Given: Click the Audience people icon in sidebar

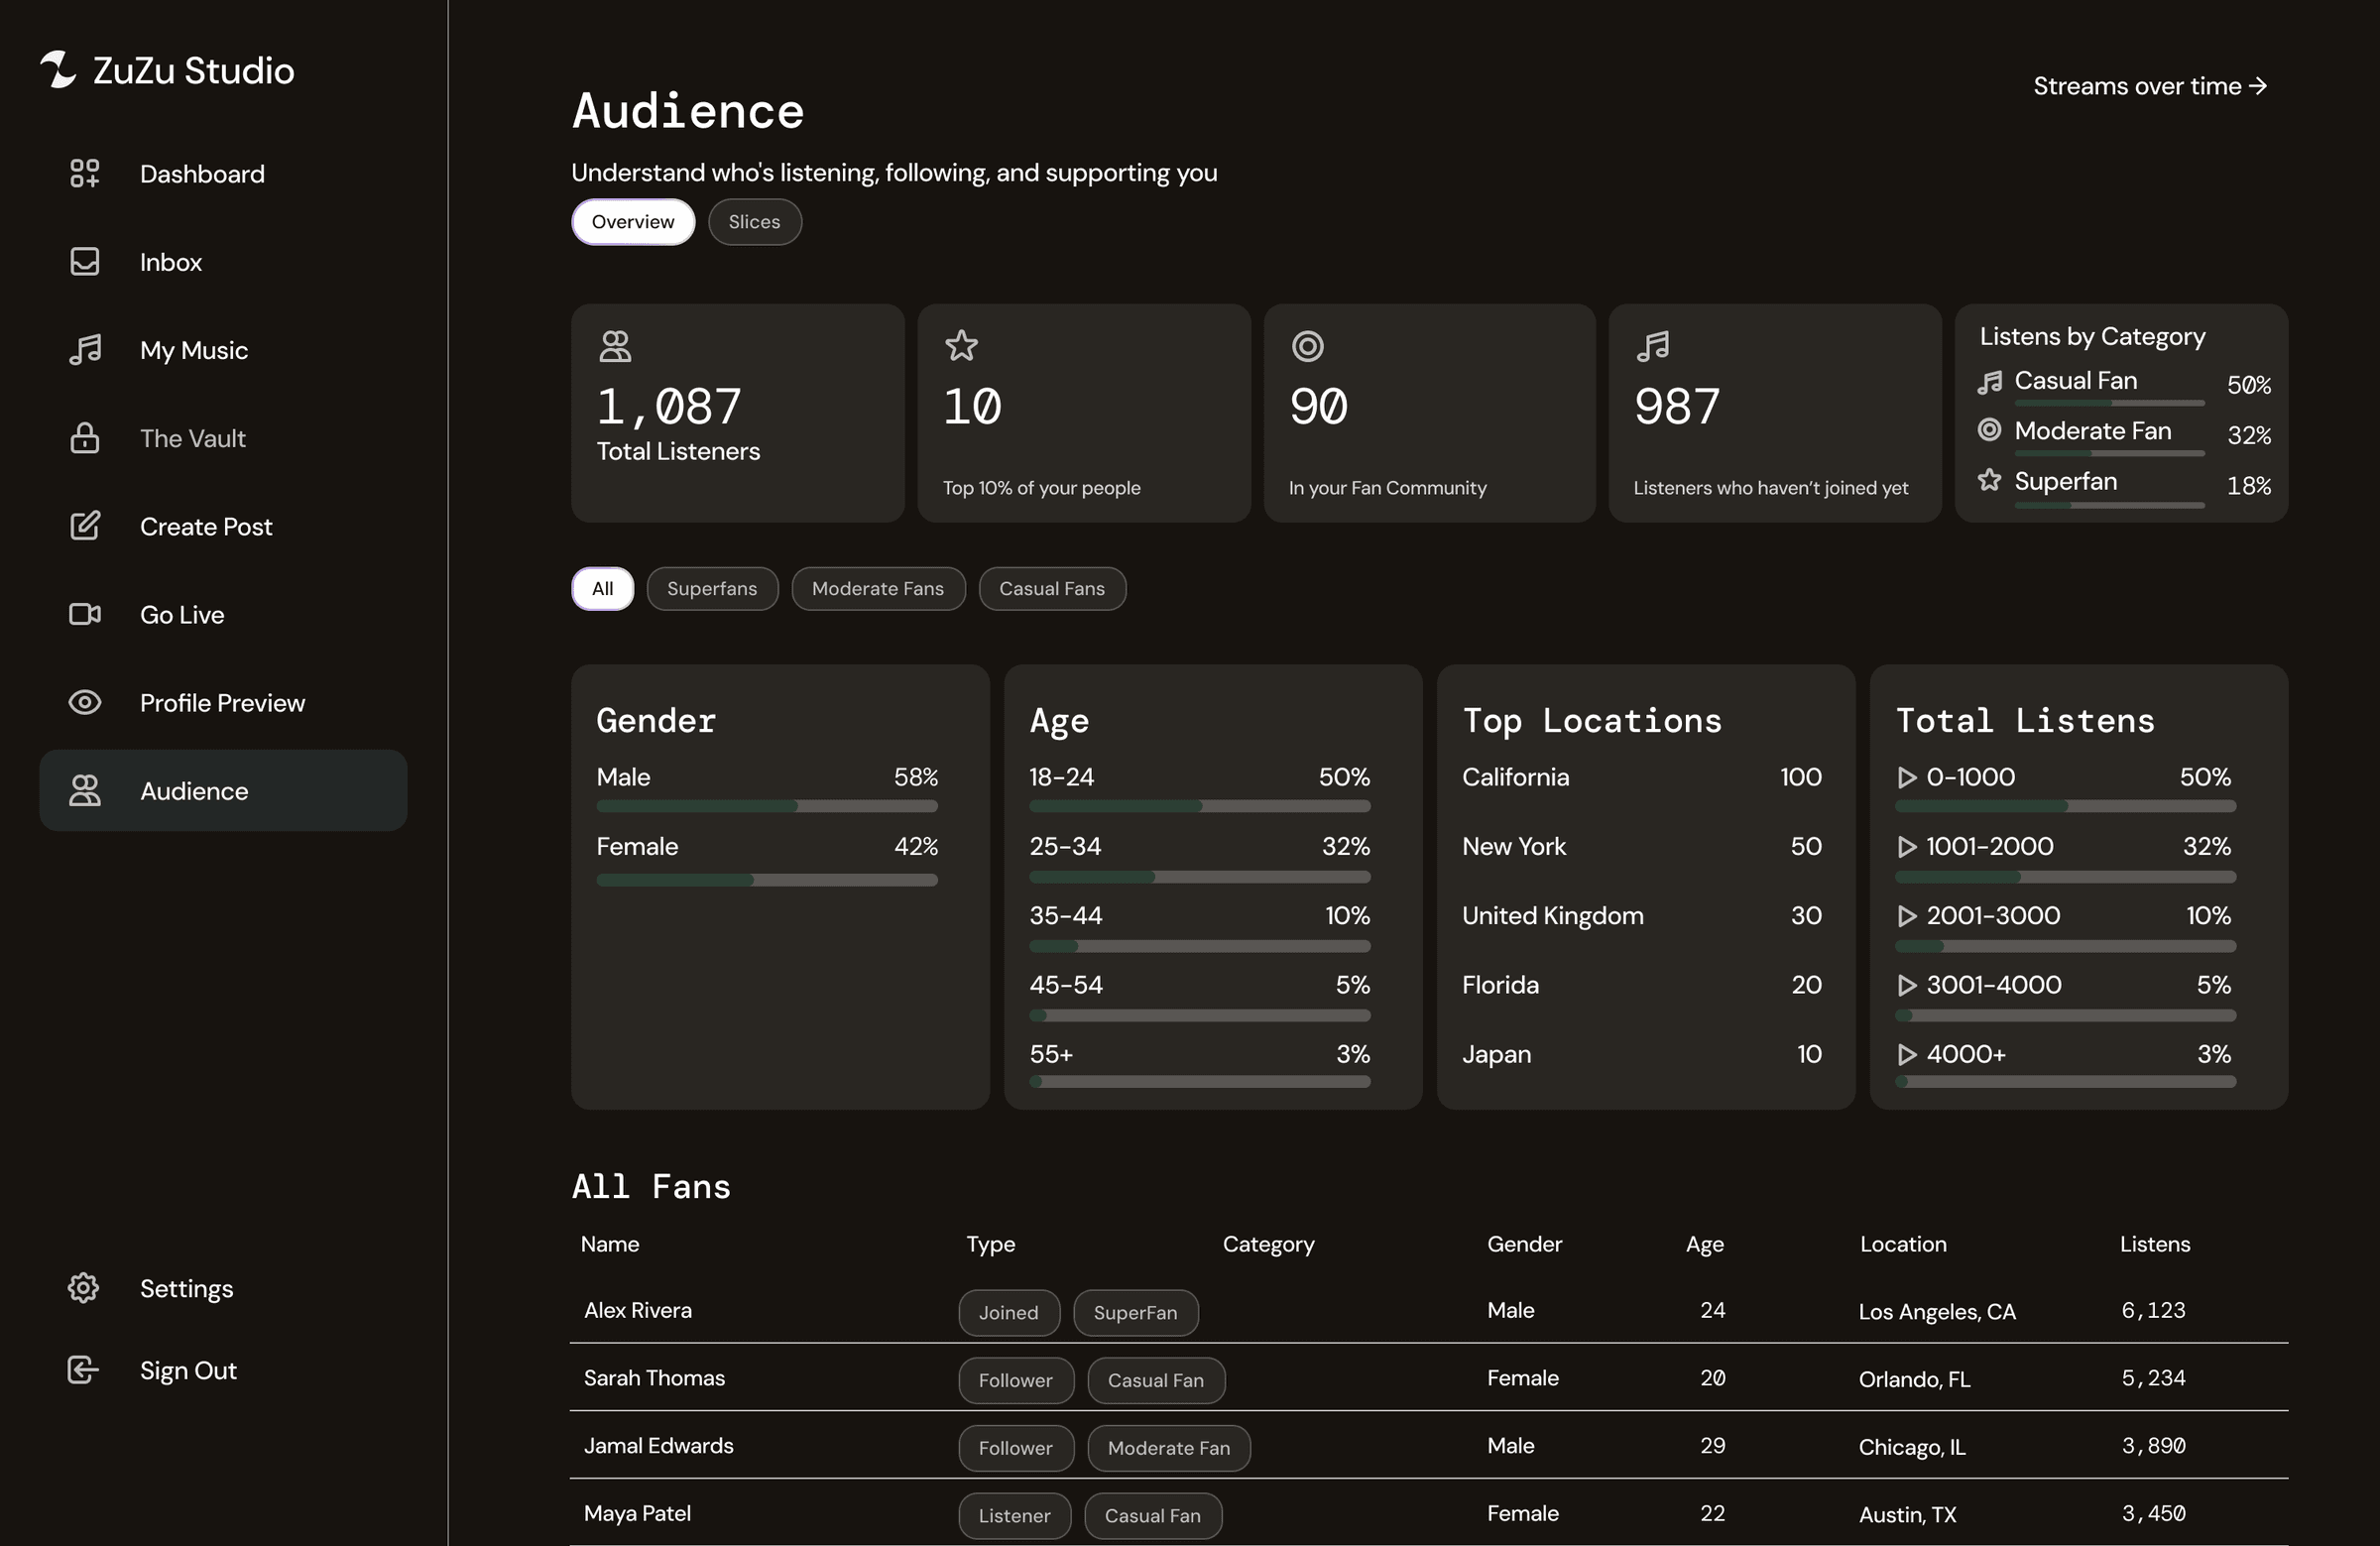Looking at the screenshot, I should click(x=85, y=790).
